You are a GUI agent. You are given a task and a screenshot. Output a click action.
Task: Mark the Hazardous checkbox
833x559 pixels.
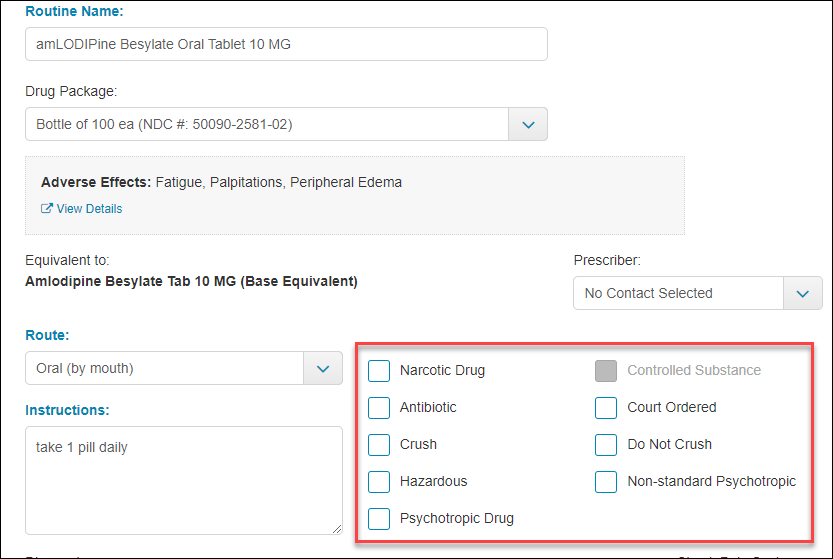click(379, 482)
